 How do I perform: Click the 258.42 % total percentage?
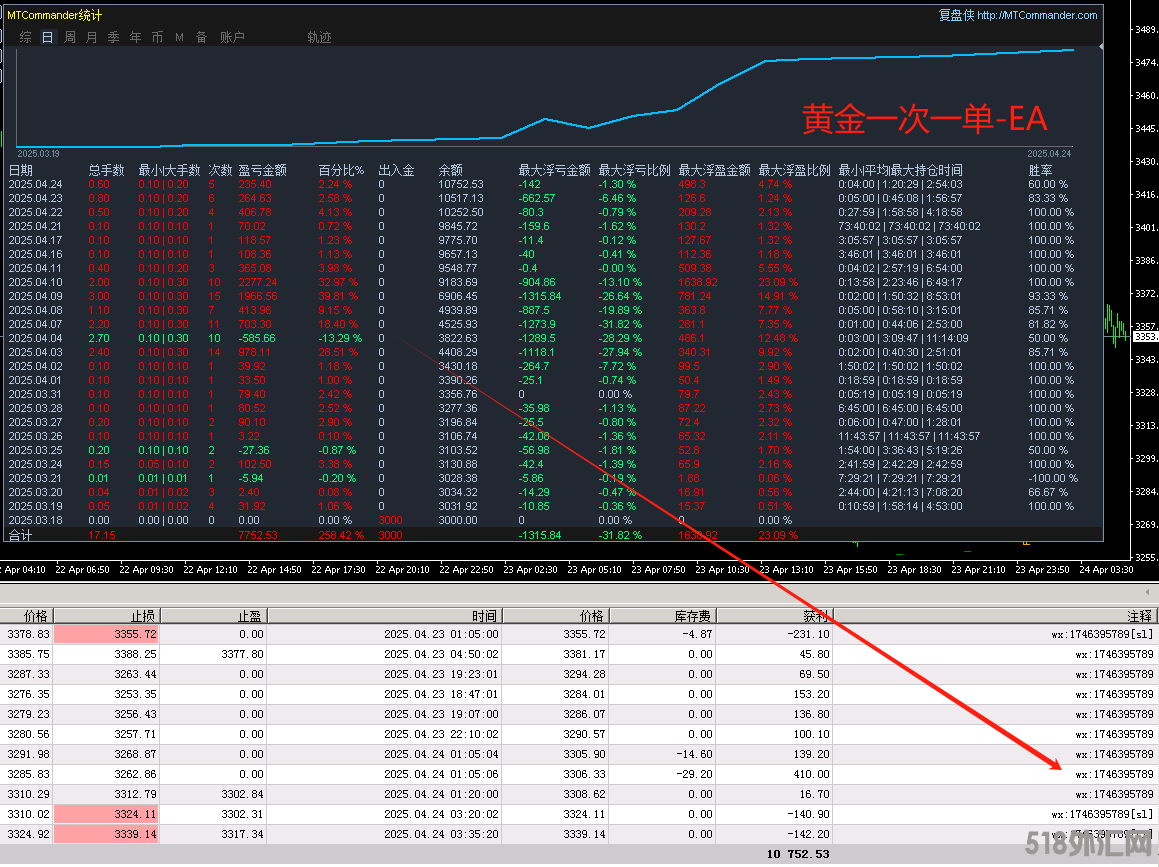[x=341, y=535]
